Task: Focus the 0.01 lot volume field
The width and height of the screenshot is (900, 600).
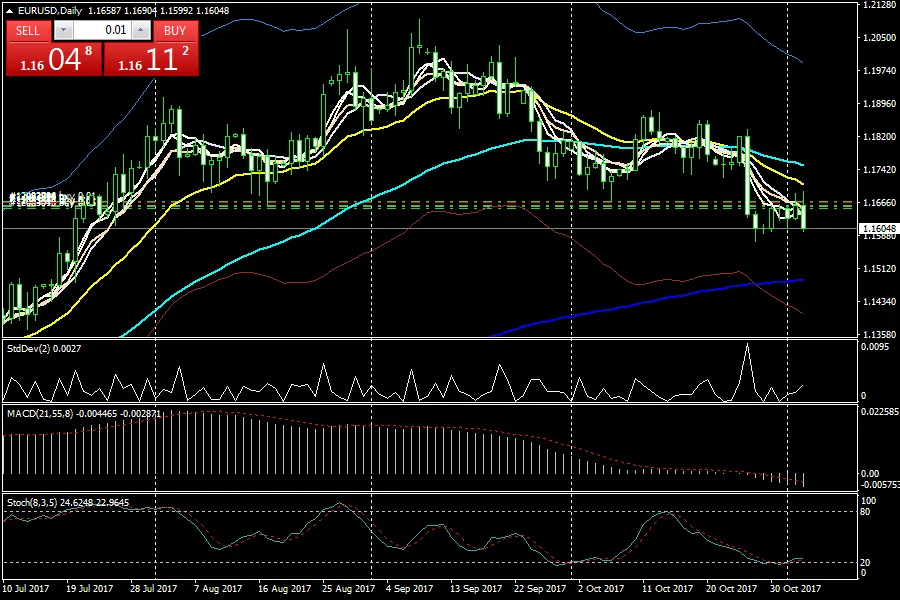Action: point(102,30)
